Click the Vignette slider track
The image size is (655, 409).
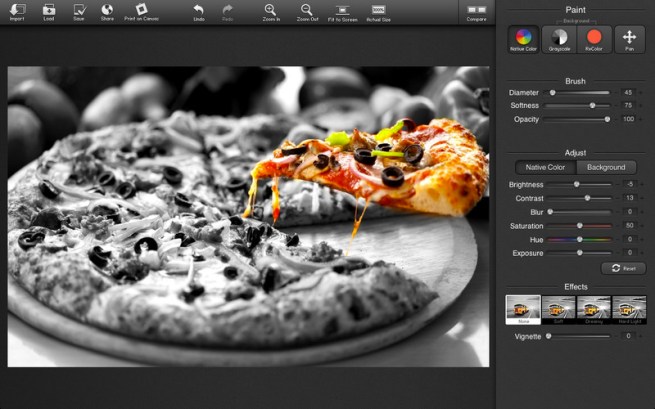(578, 336)
